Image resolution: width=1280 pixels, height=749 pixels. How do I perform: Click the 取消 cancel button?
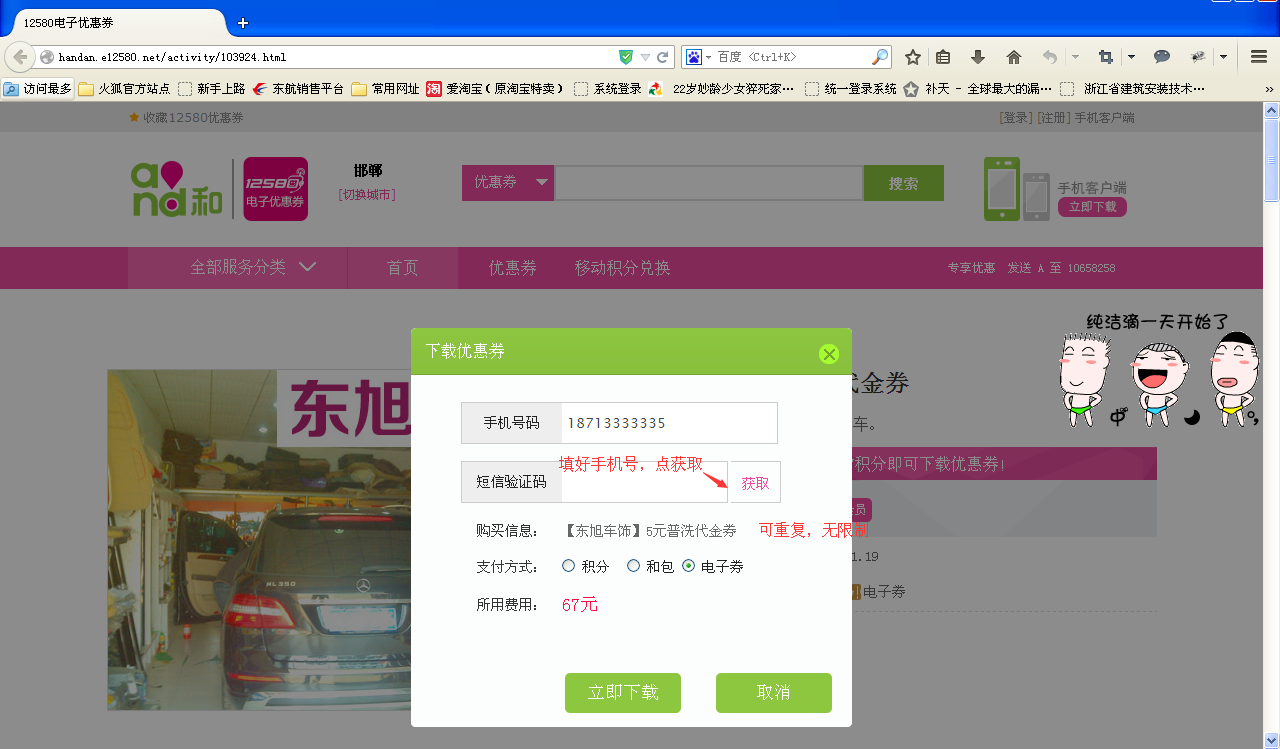pos(774,693)
